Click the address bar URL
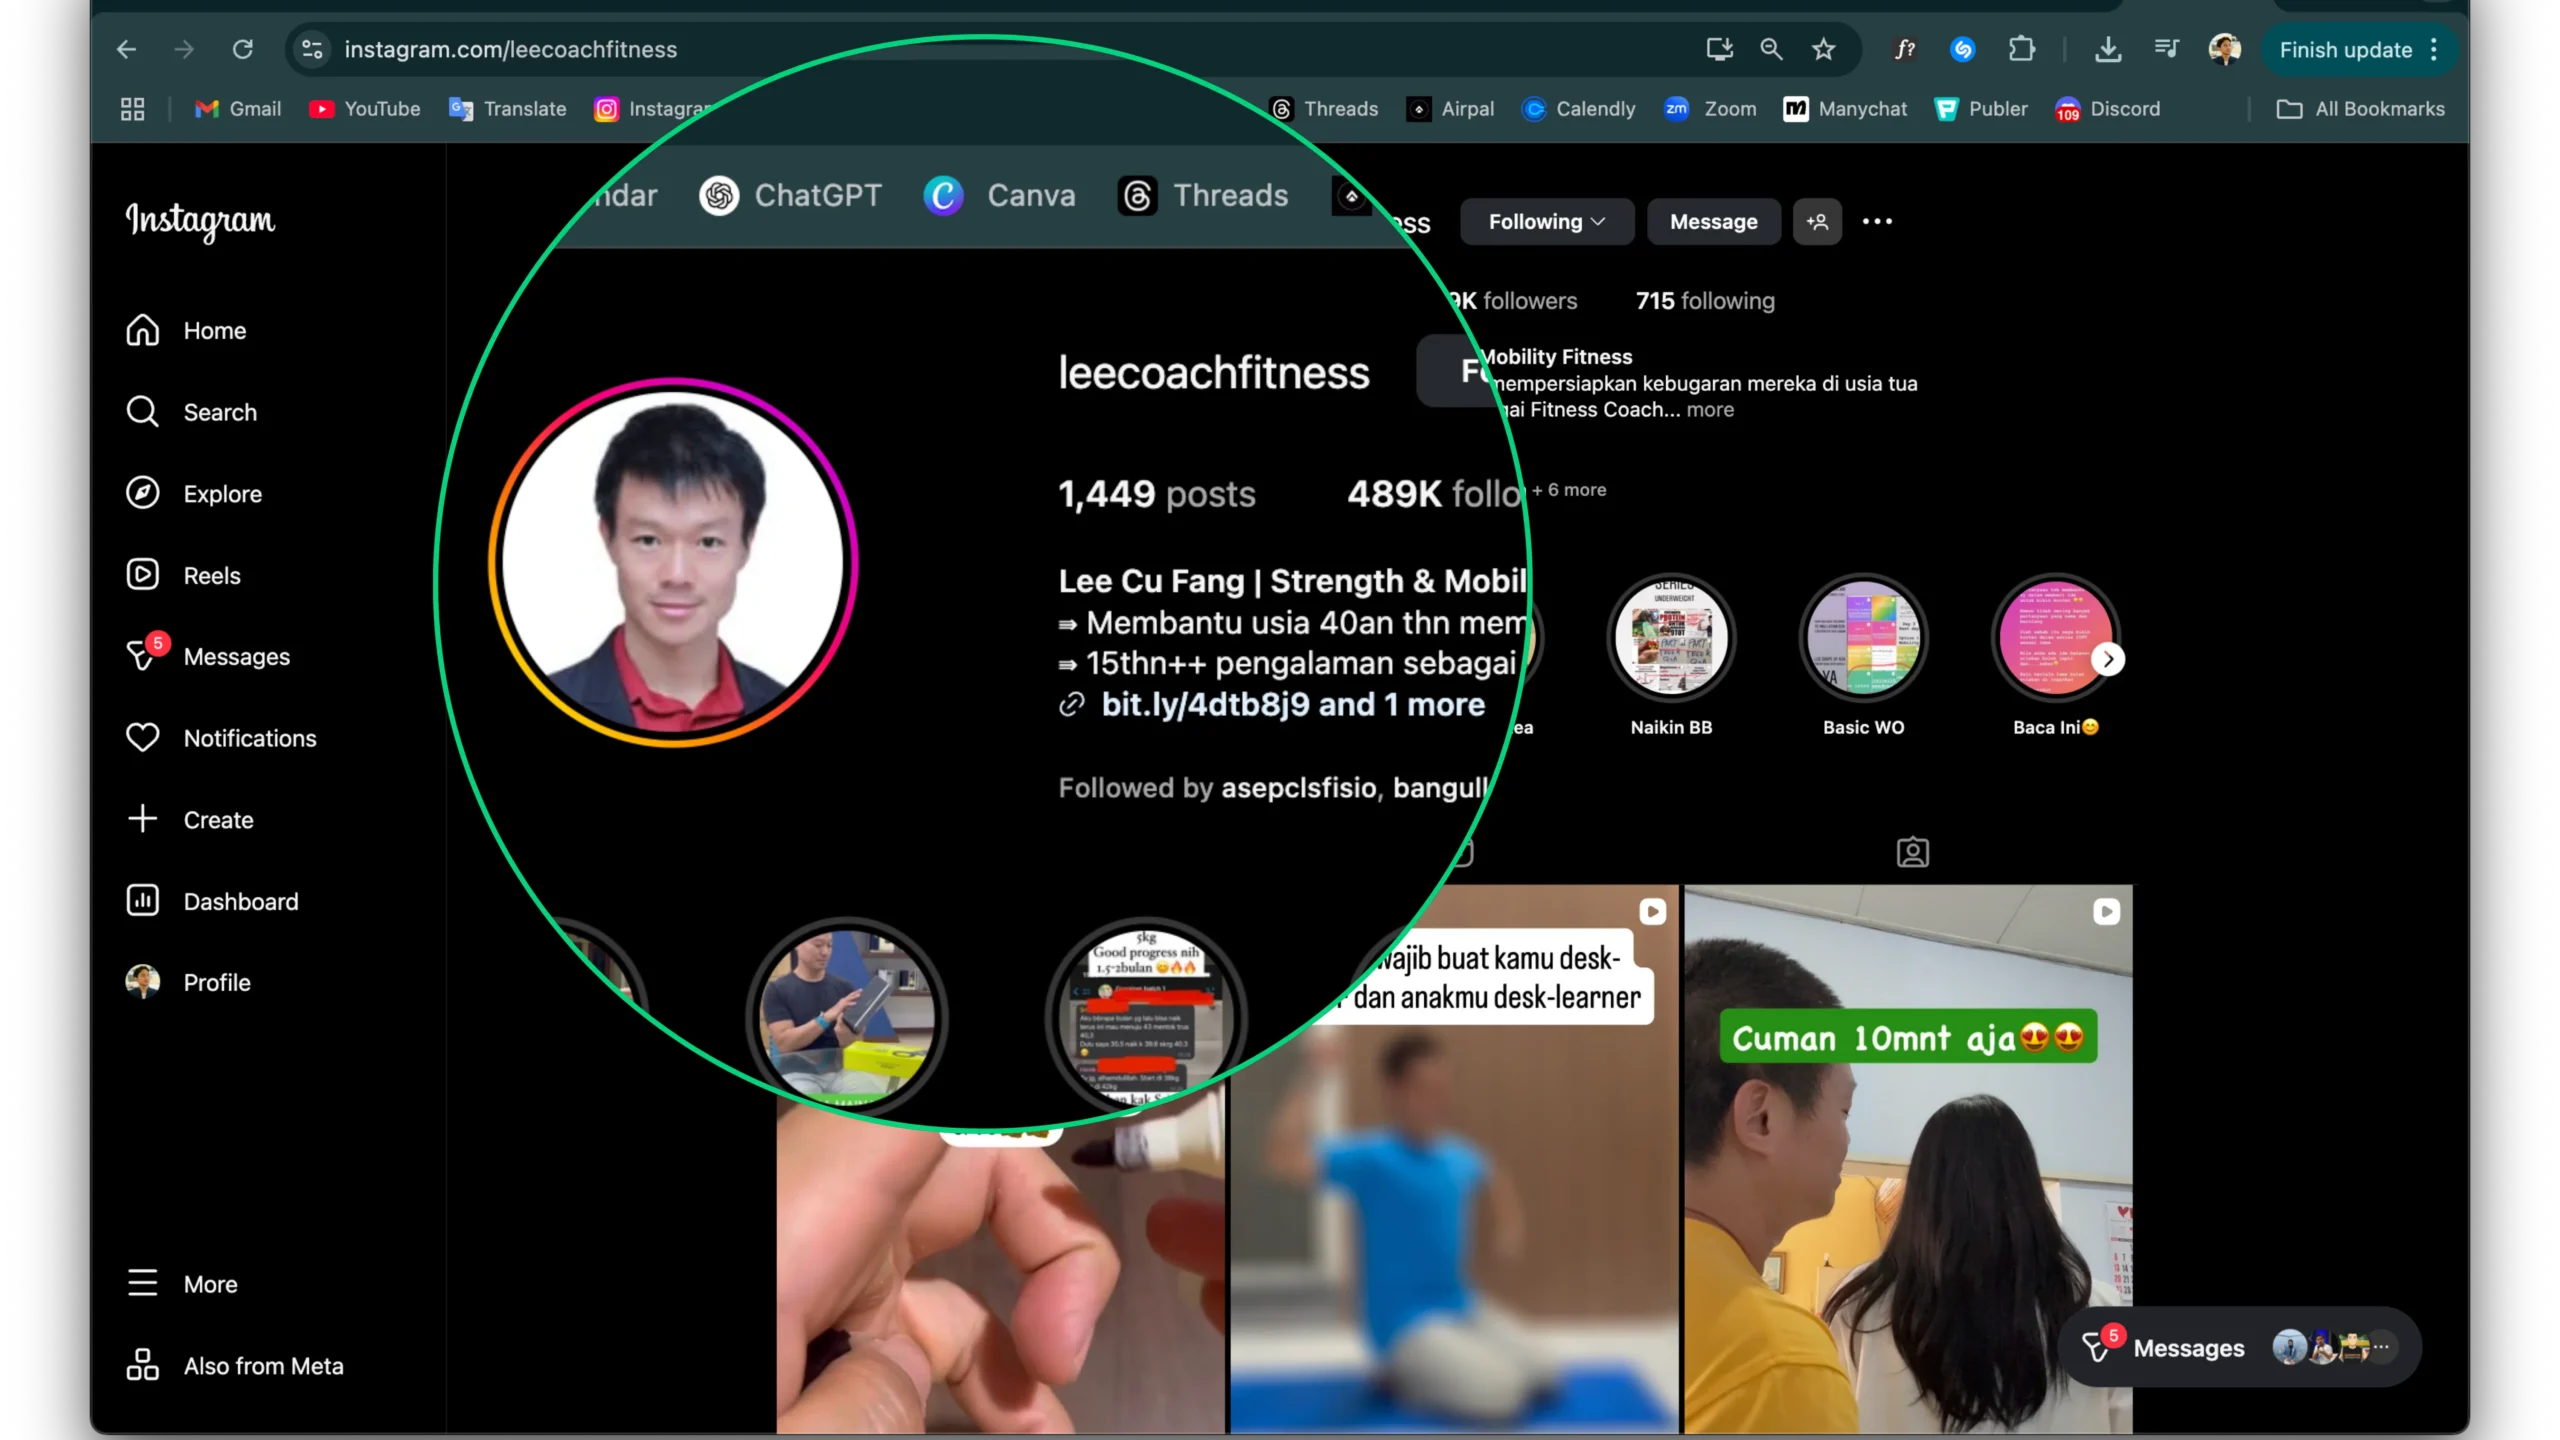Screen dimensions: 2560x1440 point(510,49)
